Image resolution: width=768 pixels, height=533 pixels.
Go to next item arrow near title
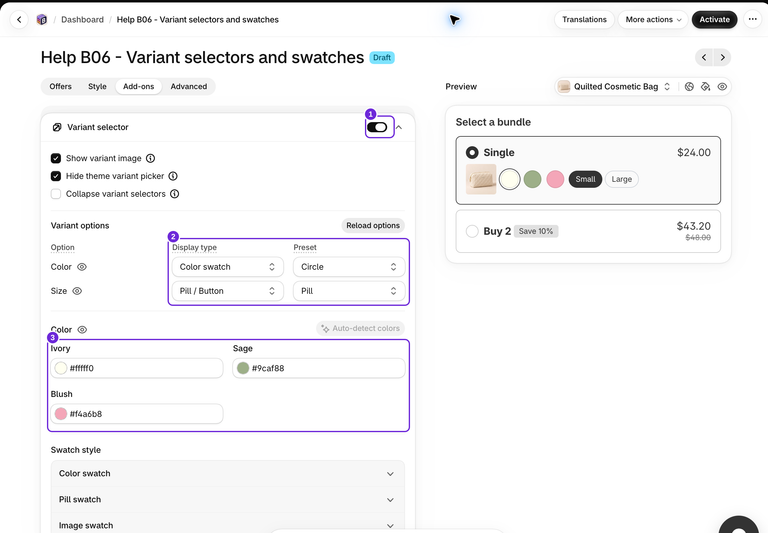coord(722,57)
